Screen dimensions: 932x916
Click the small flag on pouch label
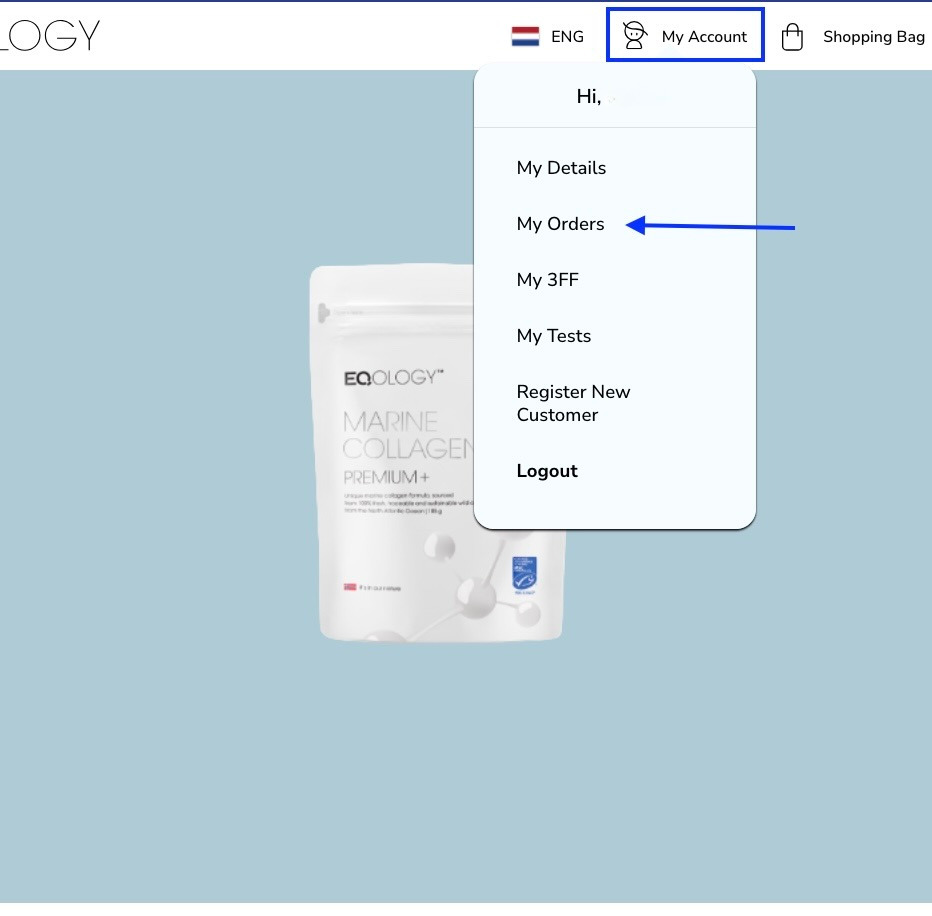[x=350, y=587]
